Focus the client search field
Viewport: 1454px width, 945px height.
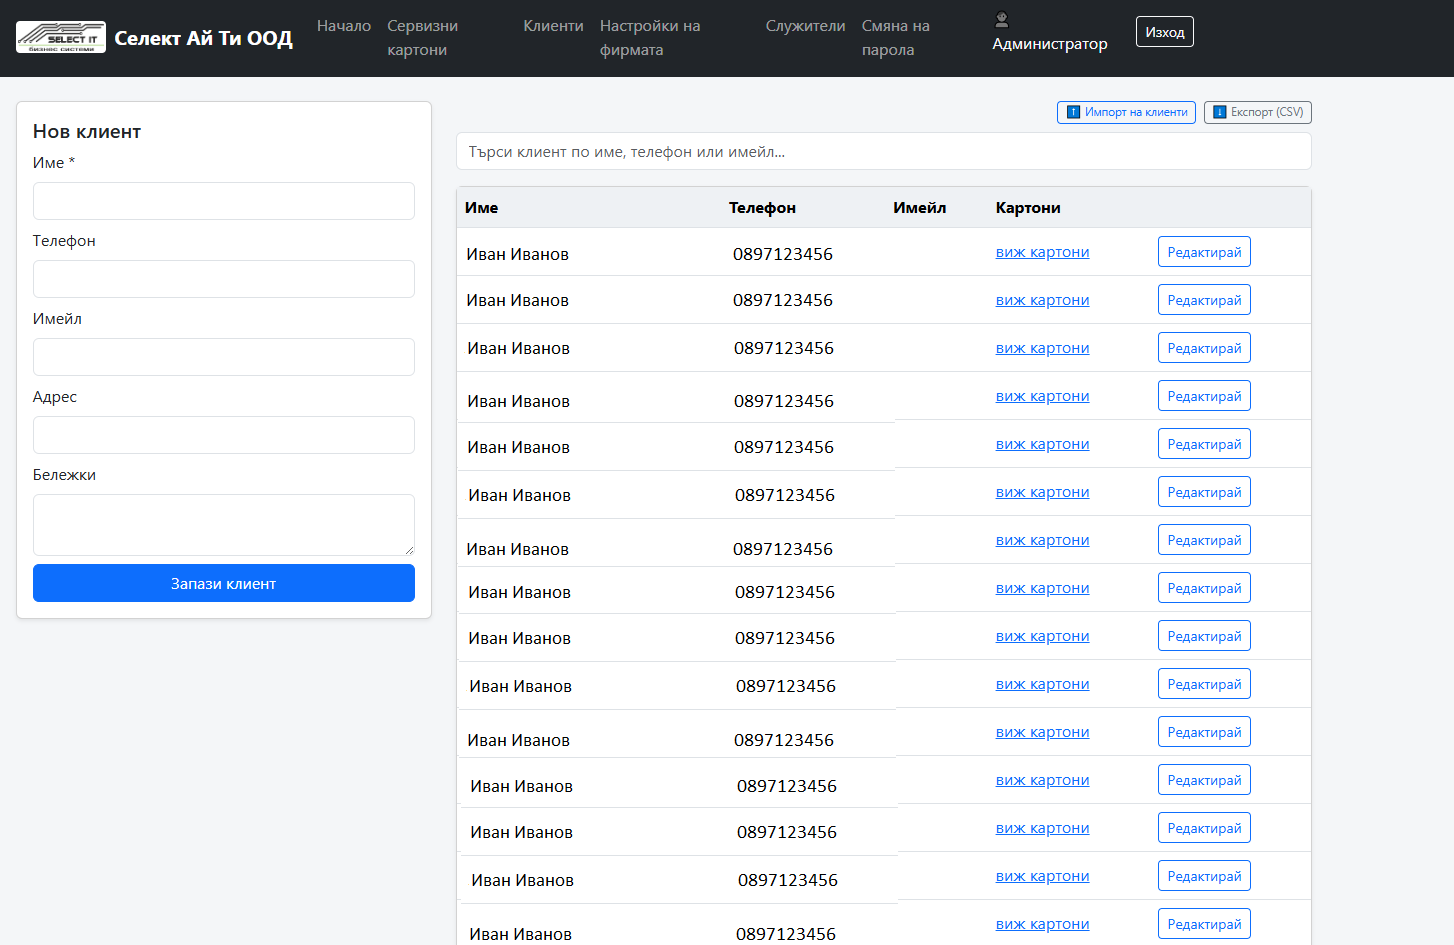tap(884, 152)
